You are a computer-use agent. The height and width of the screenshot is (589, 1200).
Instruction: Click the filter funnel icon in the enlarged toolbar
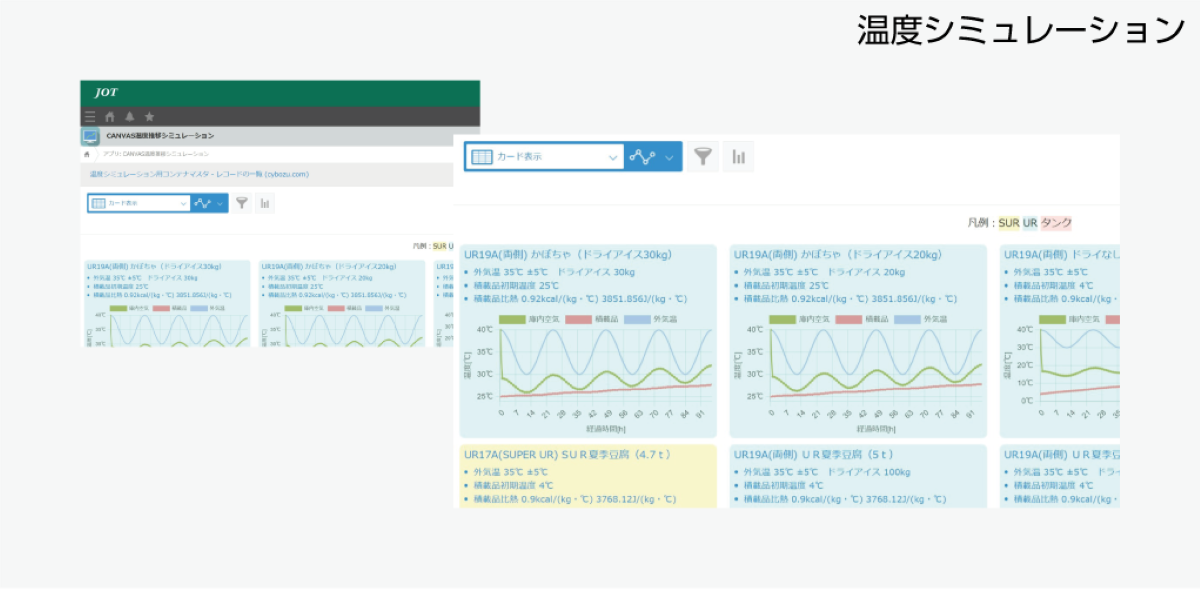(704, 157)
